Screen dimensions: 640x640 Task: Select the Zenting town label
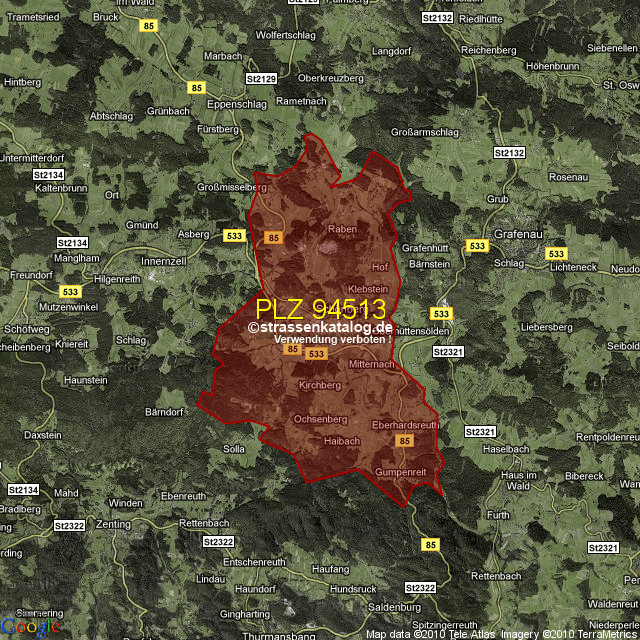(116, 523)
